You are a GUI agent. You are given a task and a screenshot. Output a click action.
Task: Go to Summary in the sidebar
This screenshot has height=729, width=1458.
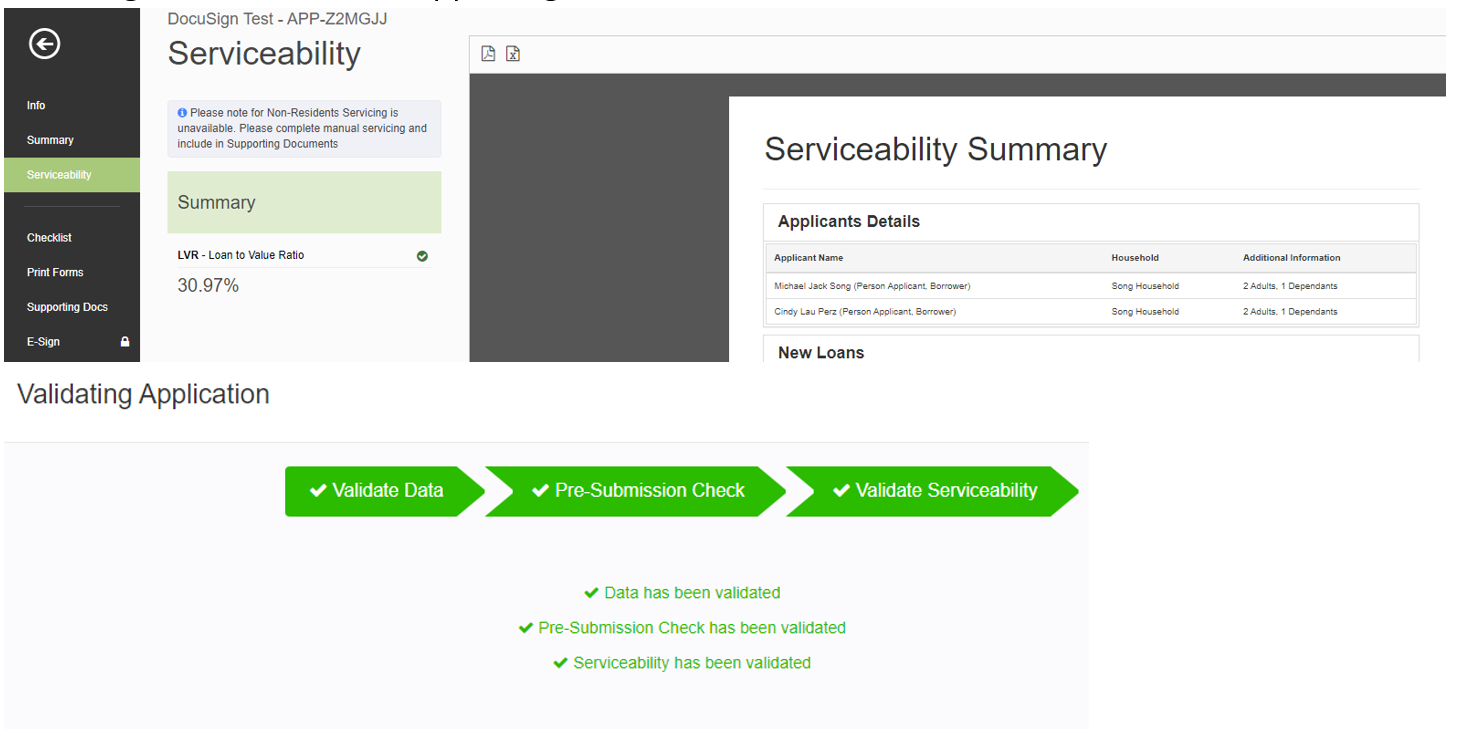pyautogui.click(x=50, y=140)
